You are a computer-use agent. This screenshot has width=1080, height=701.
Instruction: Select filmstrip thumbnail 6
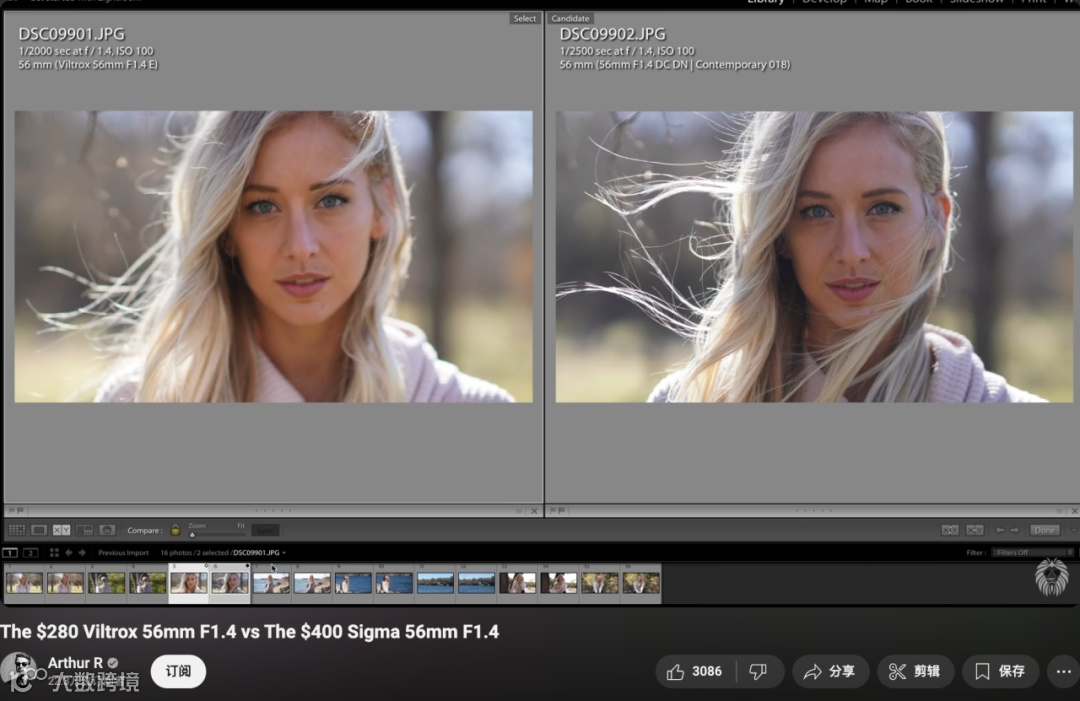pyautogui.click(x=230, y=583)
